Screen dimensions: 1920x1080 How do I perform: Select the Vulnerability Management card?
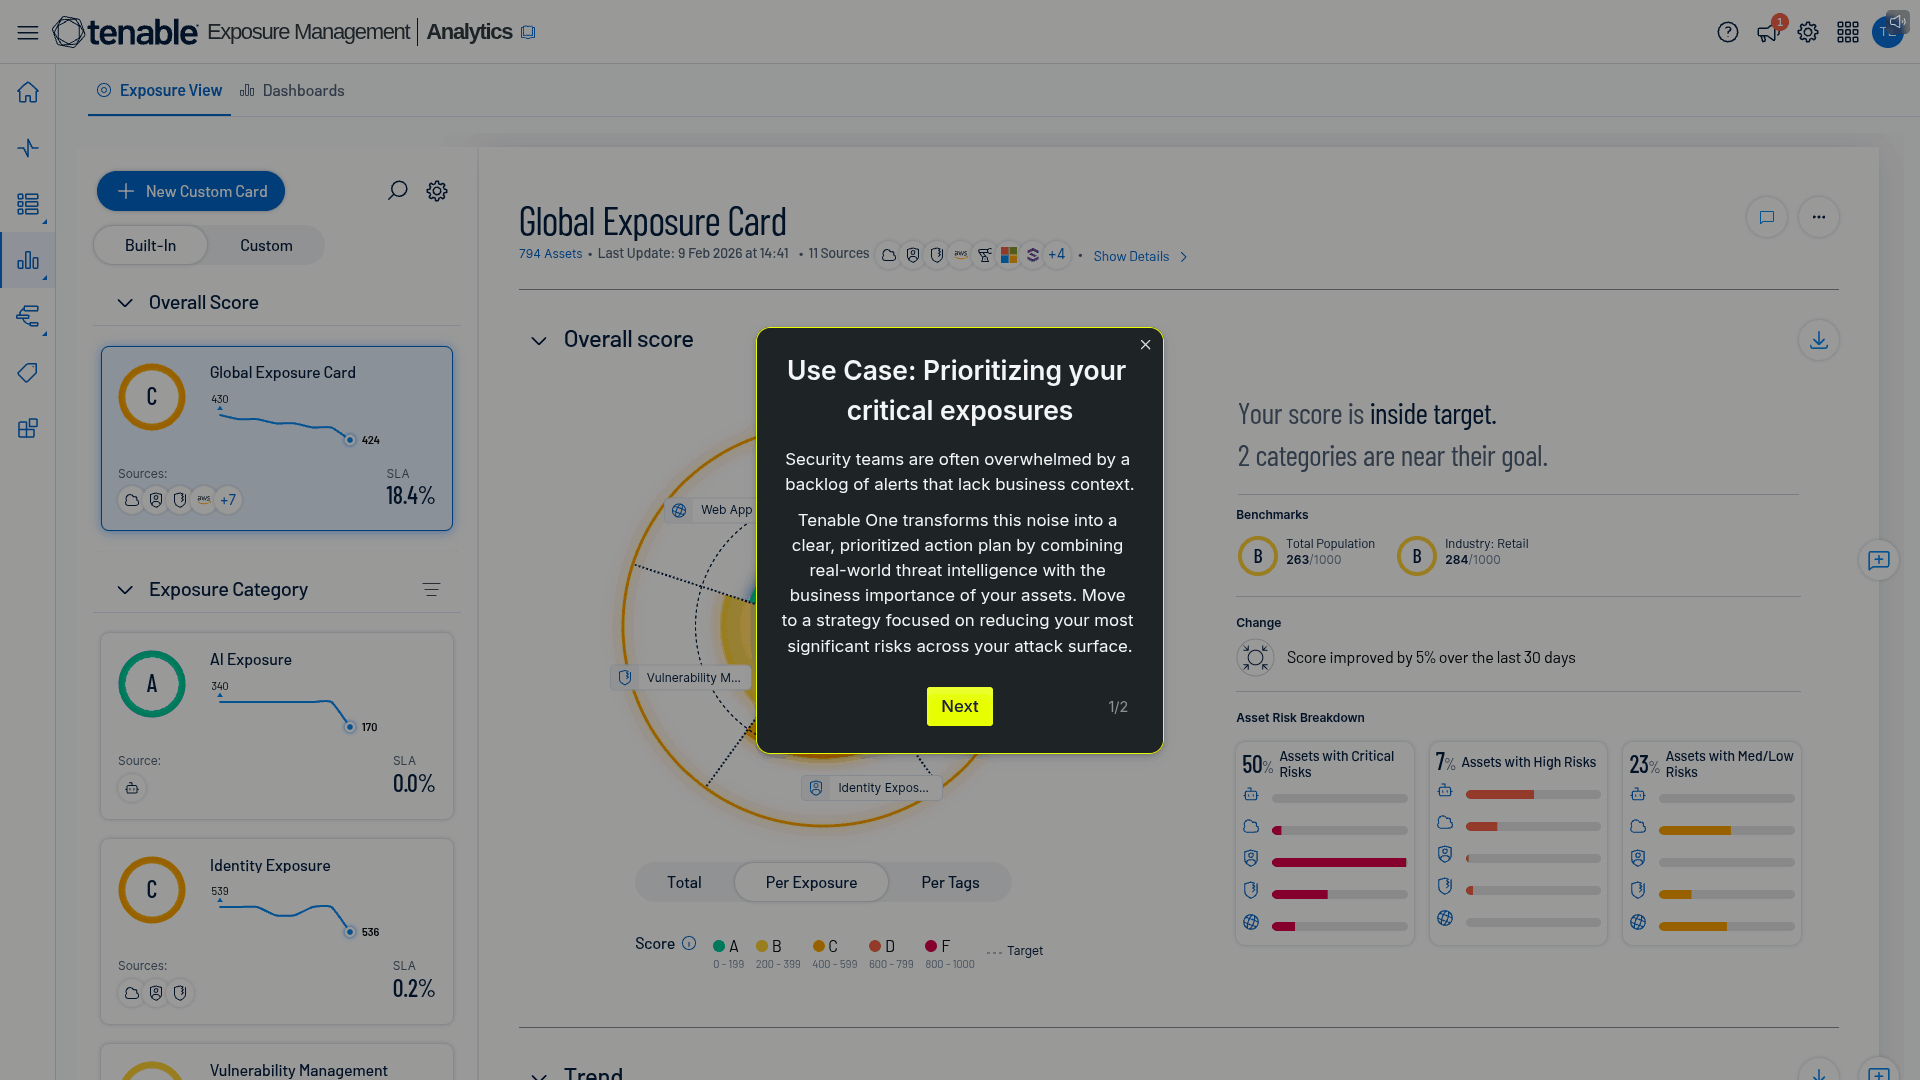[277, 1062]
